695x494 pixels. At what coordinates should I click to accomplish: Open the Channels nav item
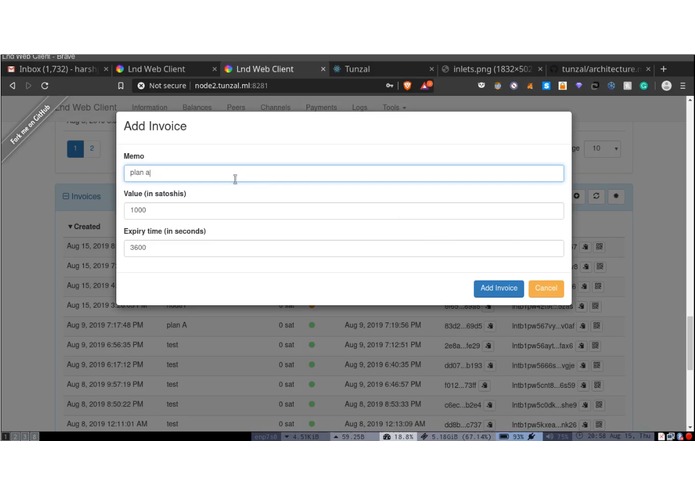point(275,108)
